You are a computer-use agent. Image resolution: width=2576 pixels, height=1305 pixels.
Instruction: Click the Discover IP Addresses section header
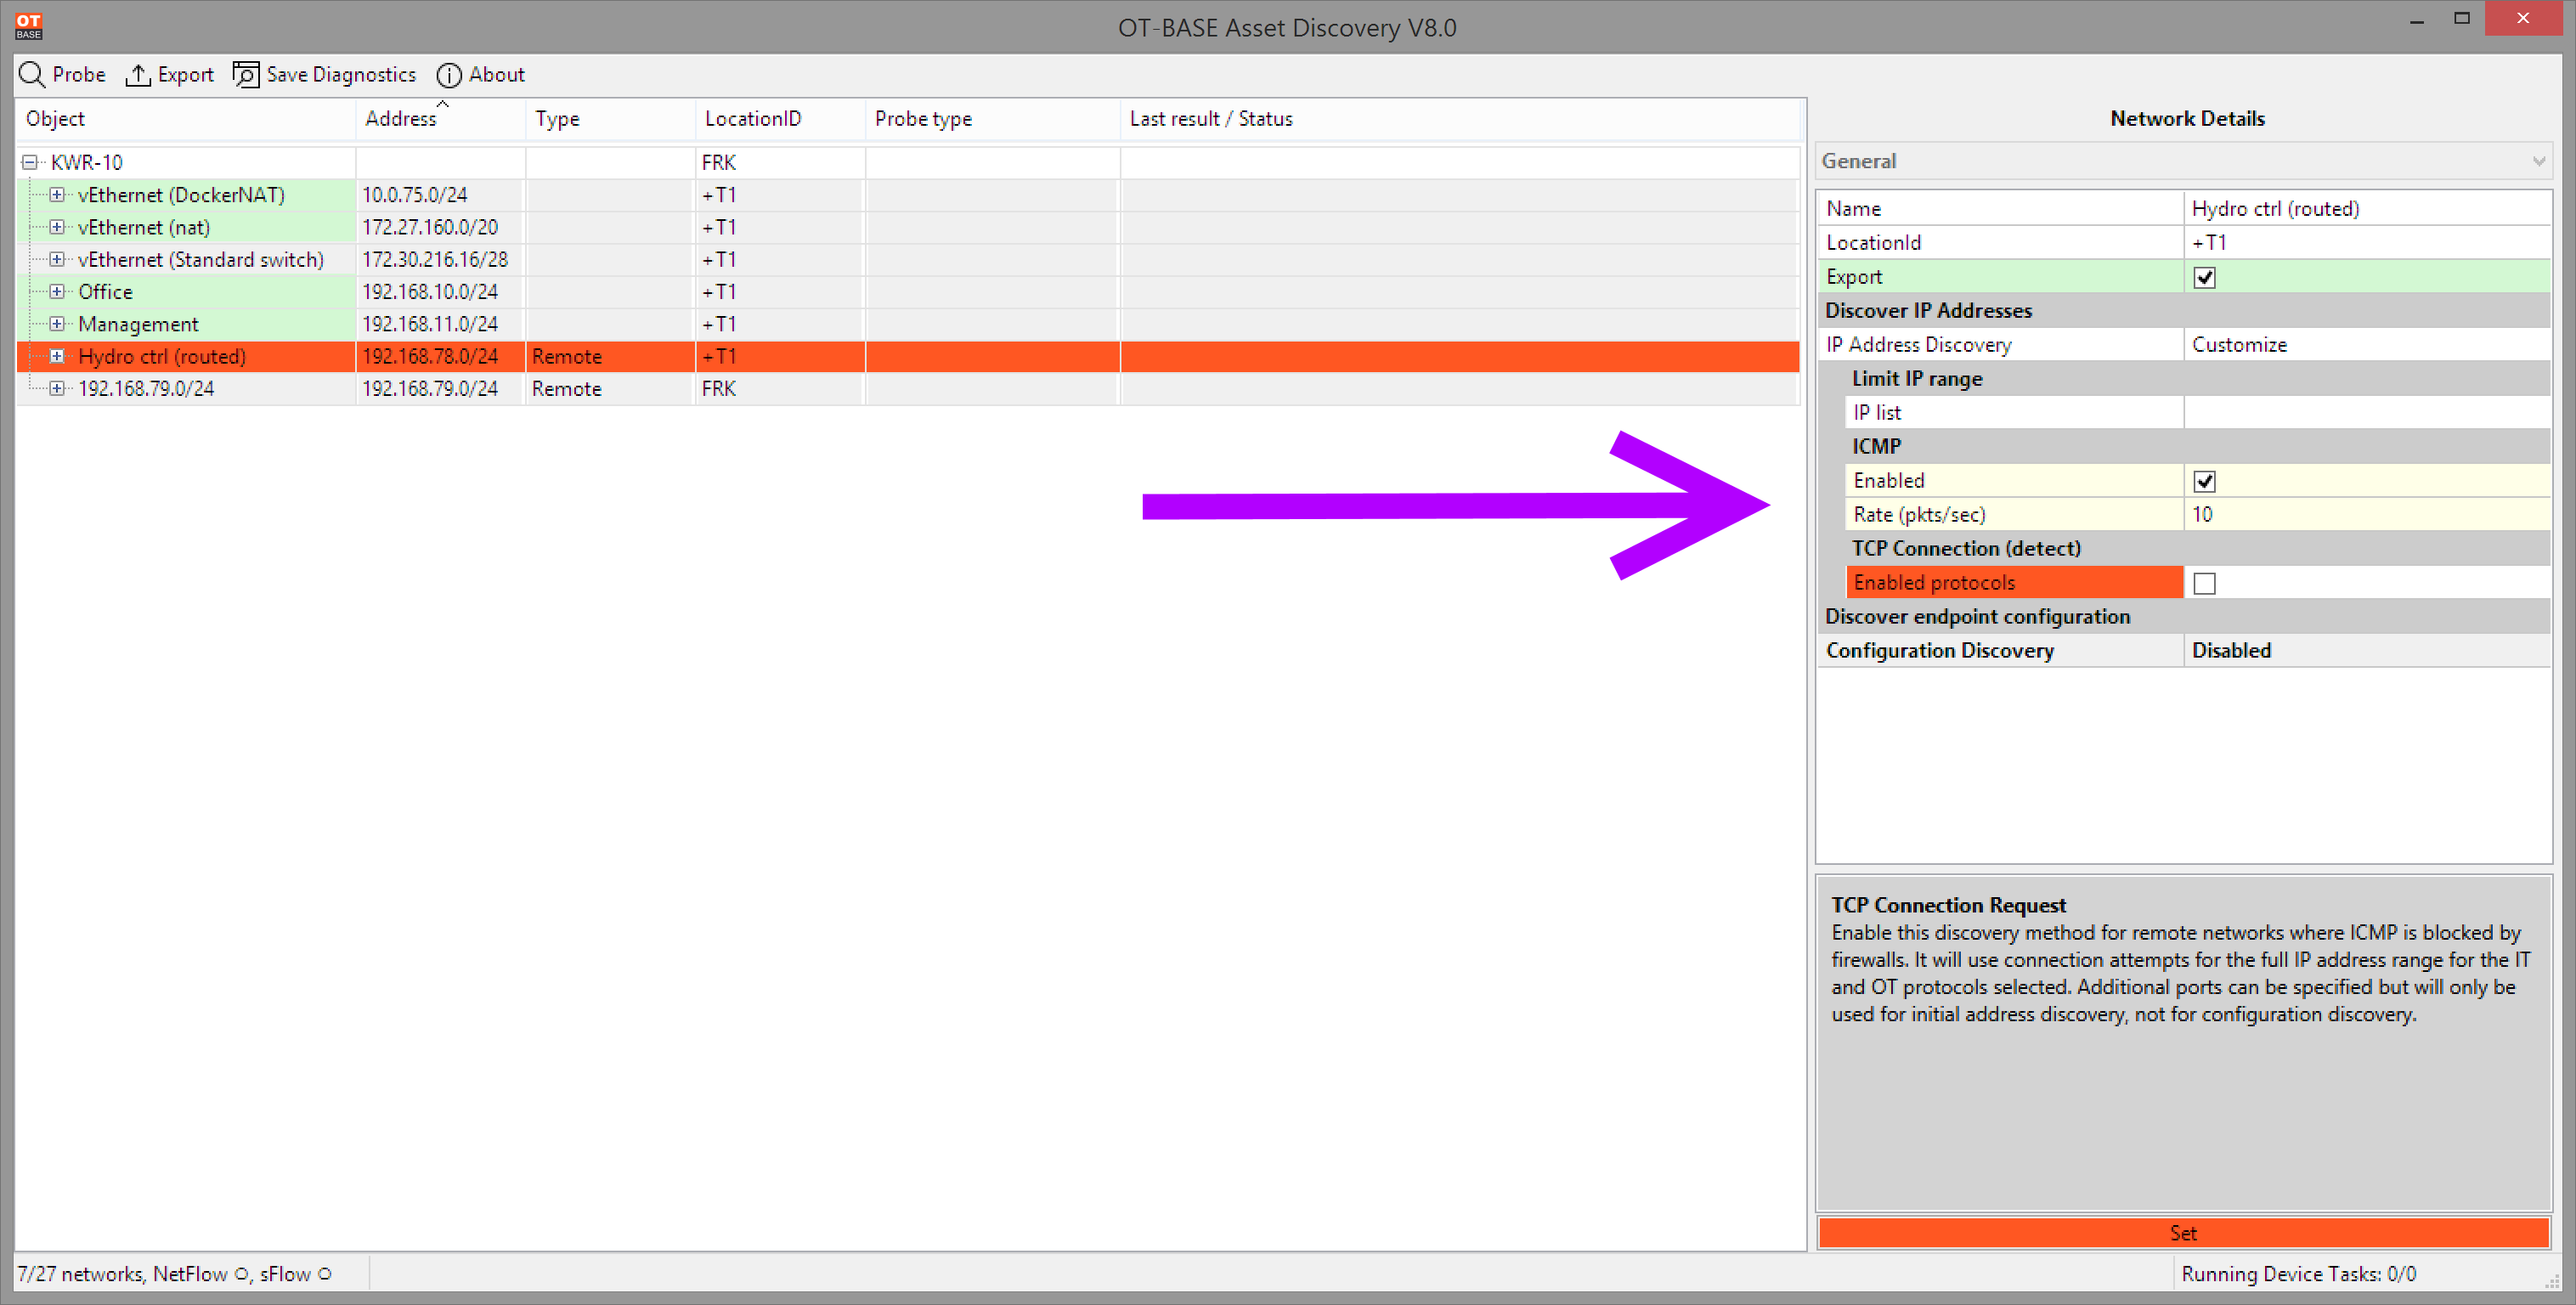pos(2183,311)
